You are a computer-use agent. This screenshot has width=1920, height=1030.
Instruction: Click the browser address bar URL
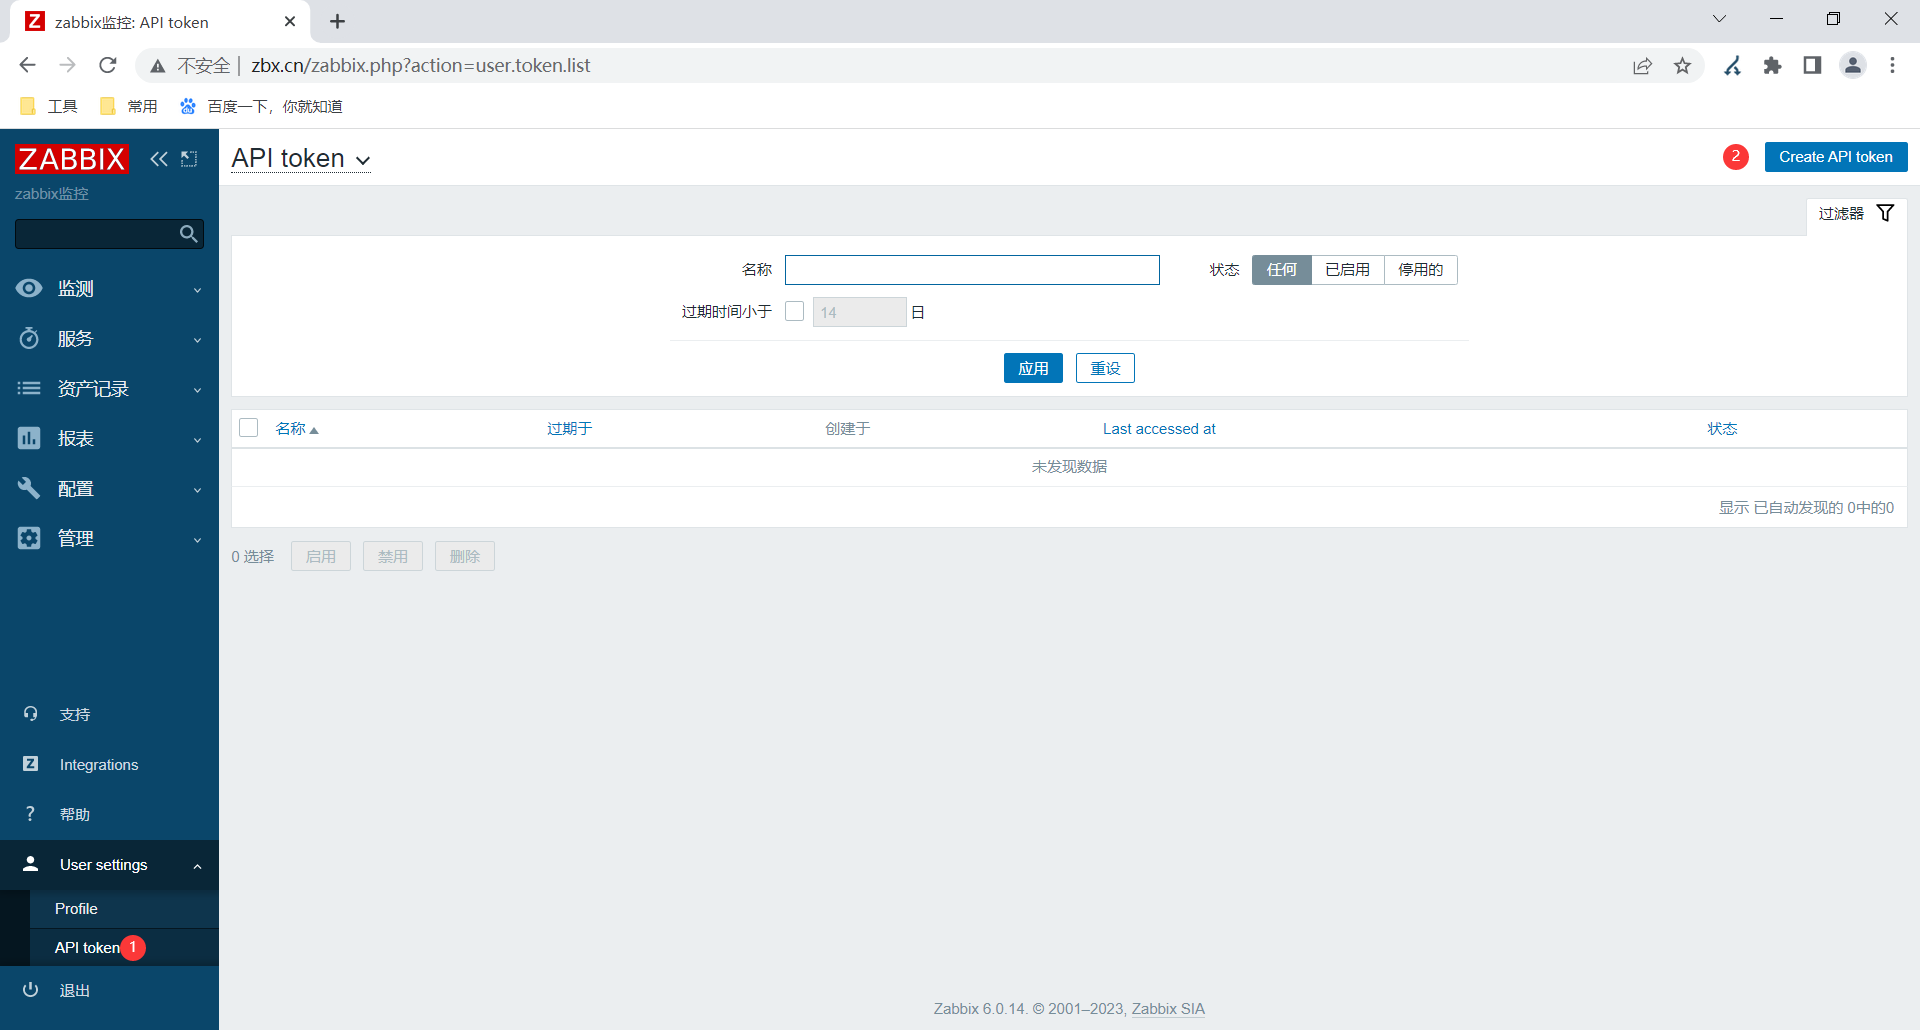(421, 66)
